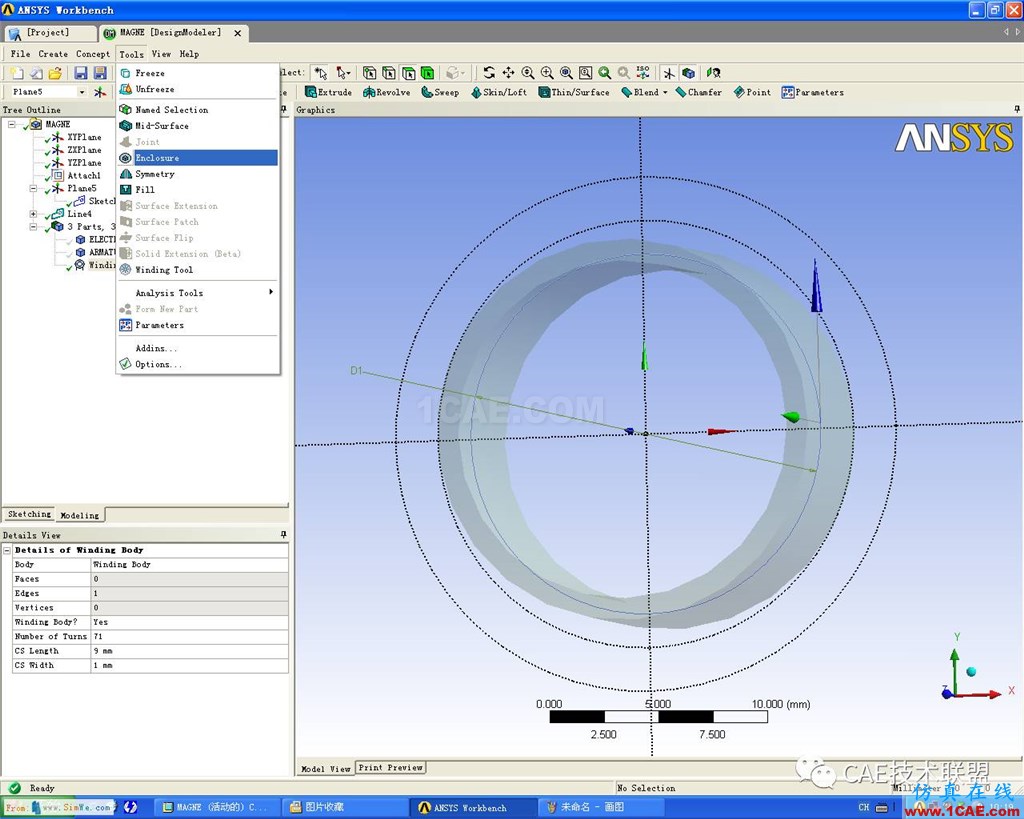The image size is (1024, 819).
Task: Activate the Pan view icon
Action: click(x=508, y=72)
